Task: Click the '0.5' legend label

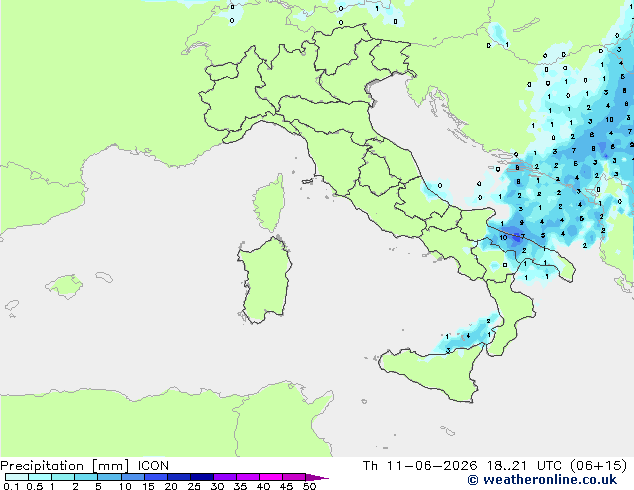Action: 35,486
